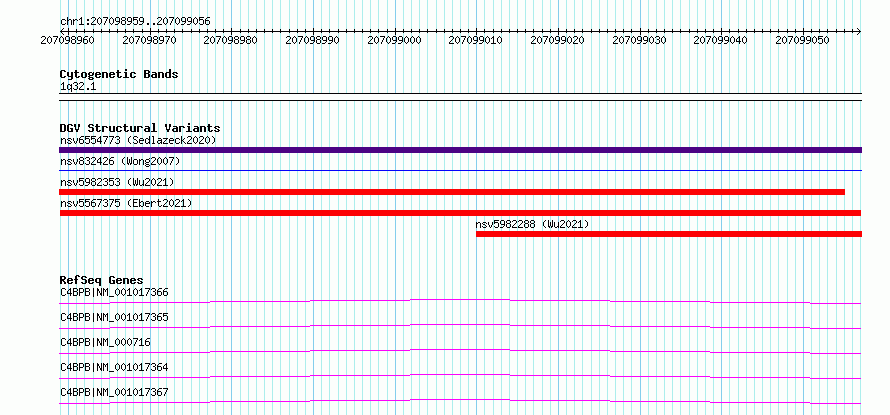The image size is (890, 415).
Task: Click ruler position 207099020
Action: [557, 40]
